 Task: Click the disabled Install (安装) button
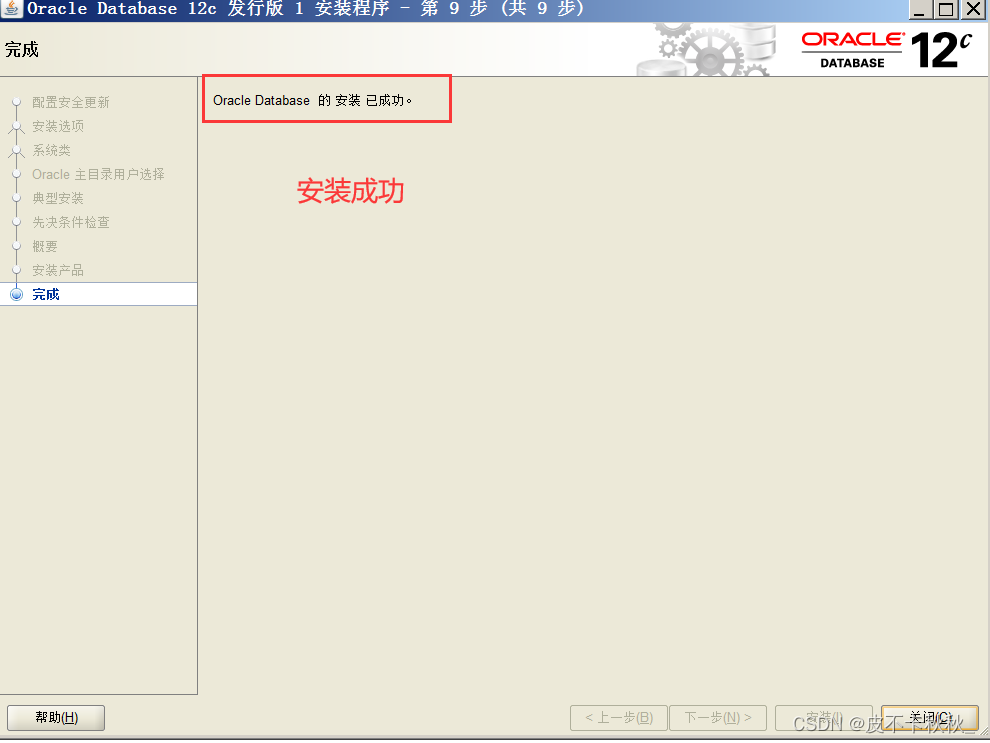coord(823,718)
